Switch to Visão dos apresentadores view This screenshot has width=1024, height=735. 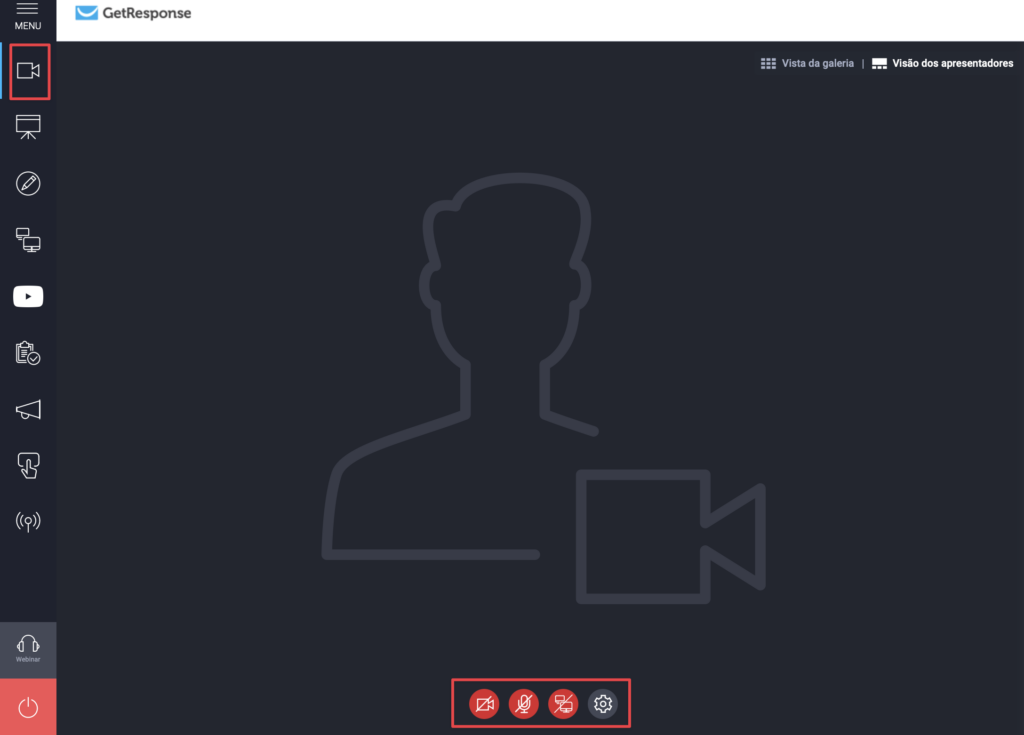(942, 63)
